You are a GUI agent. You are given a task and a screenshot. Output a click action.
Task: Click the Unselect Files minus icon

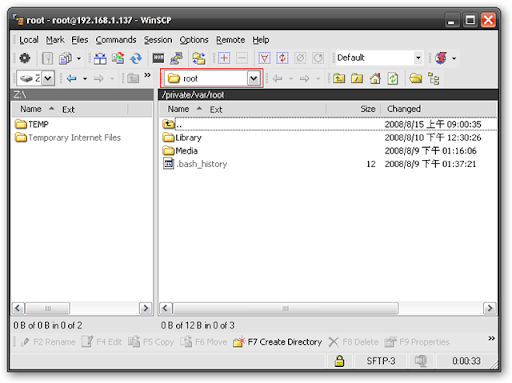[242, 58]
